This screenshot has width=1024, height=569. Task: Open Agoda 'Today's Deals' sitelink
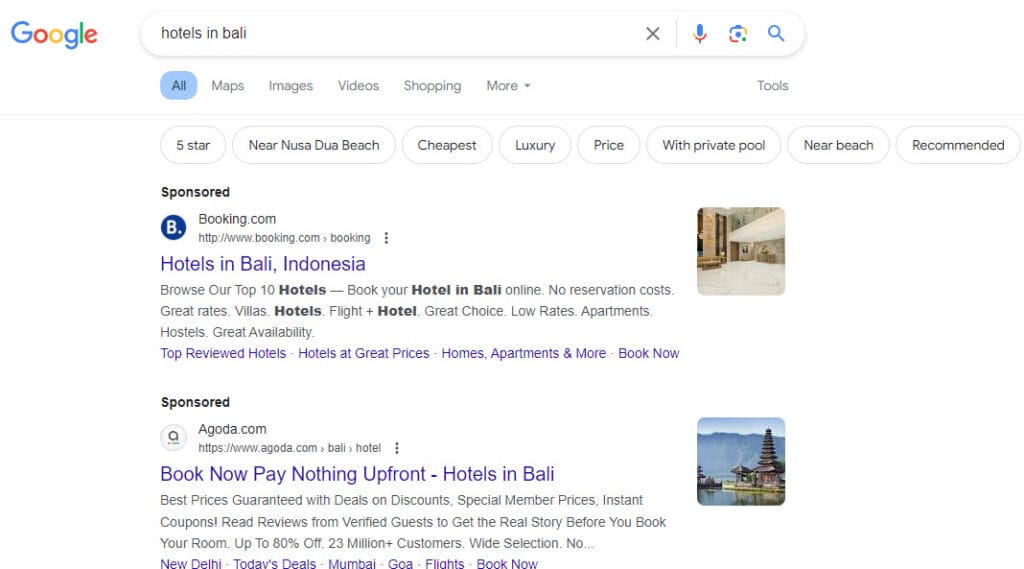(274, 563)
